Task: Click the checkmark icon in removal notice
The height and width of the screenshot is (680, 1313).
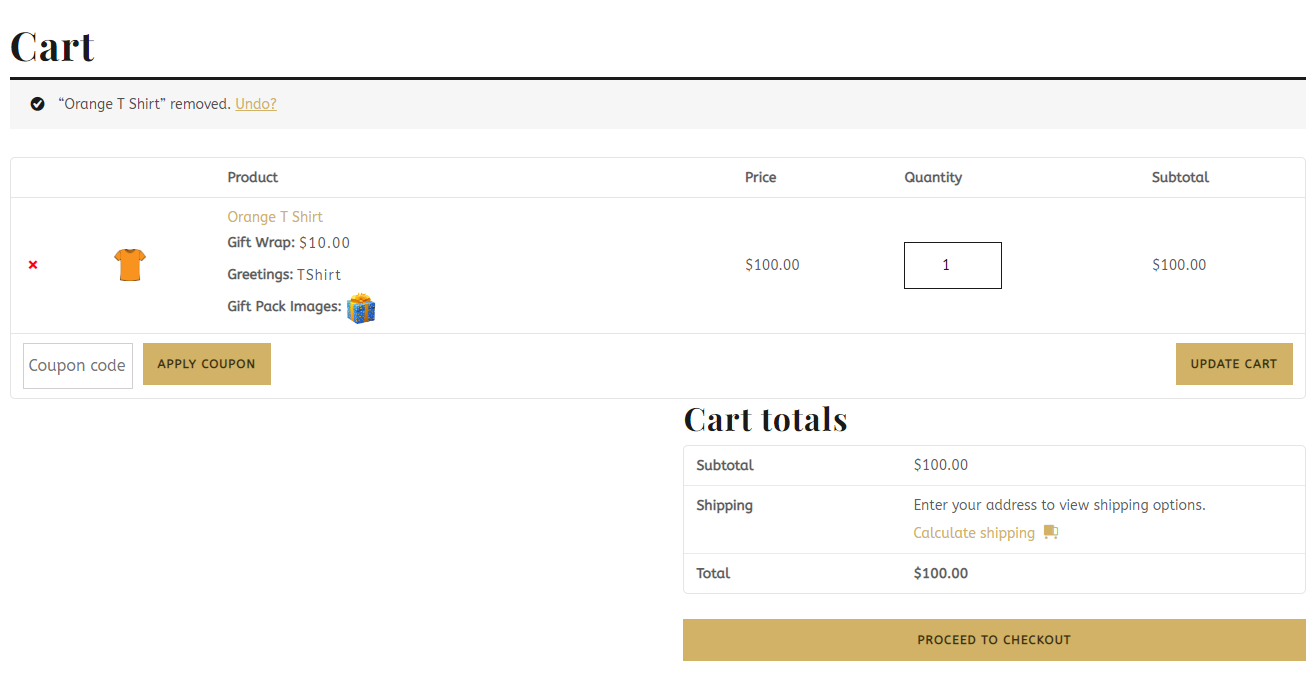Action: (38, 104)
